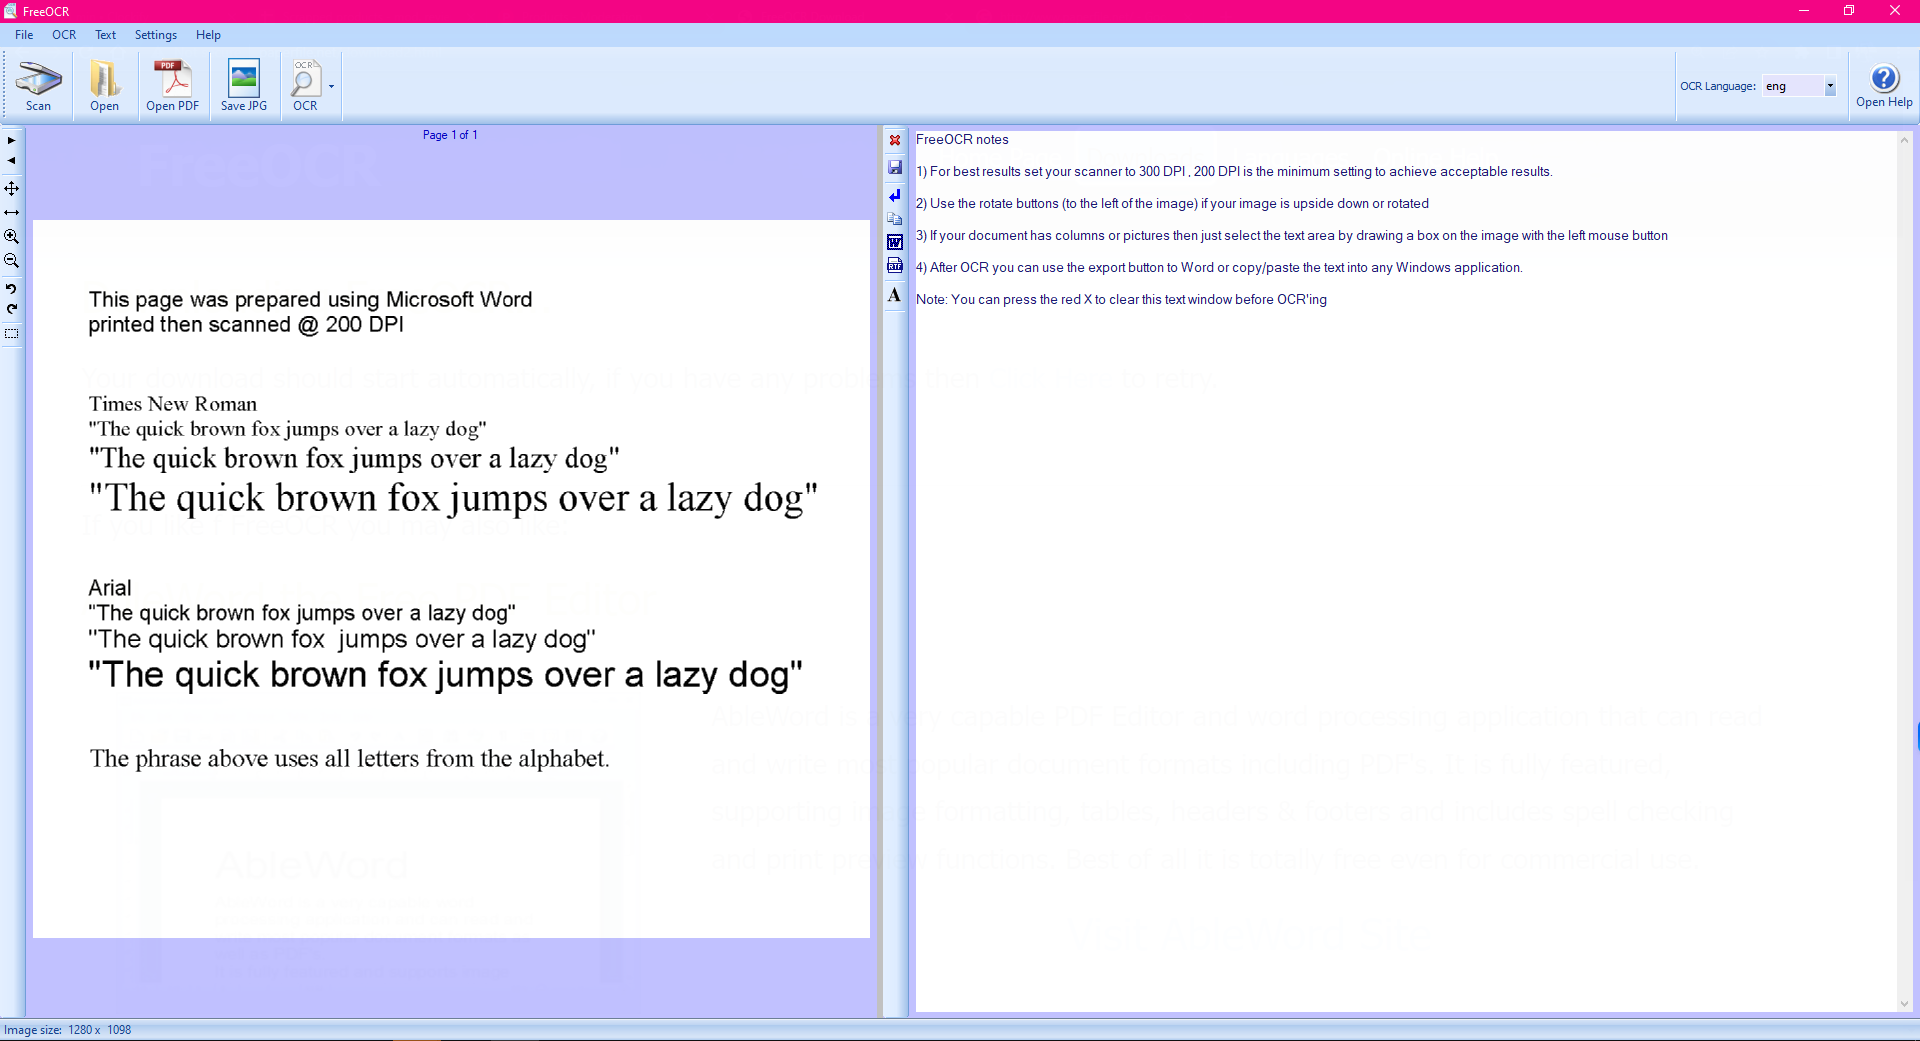Export text to Word icon

(x=895, y=242)
